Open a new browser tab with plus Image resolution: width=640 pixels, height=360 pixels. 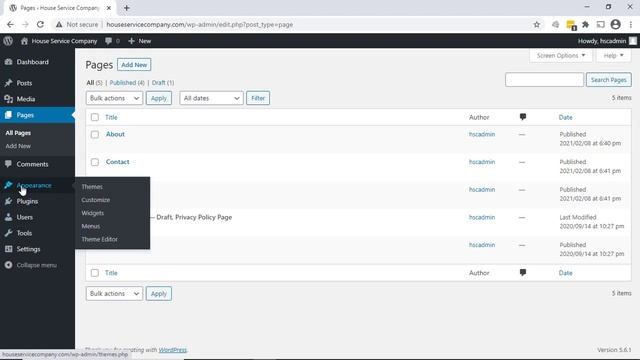click(x=127, y=8)
